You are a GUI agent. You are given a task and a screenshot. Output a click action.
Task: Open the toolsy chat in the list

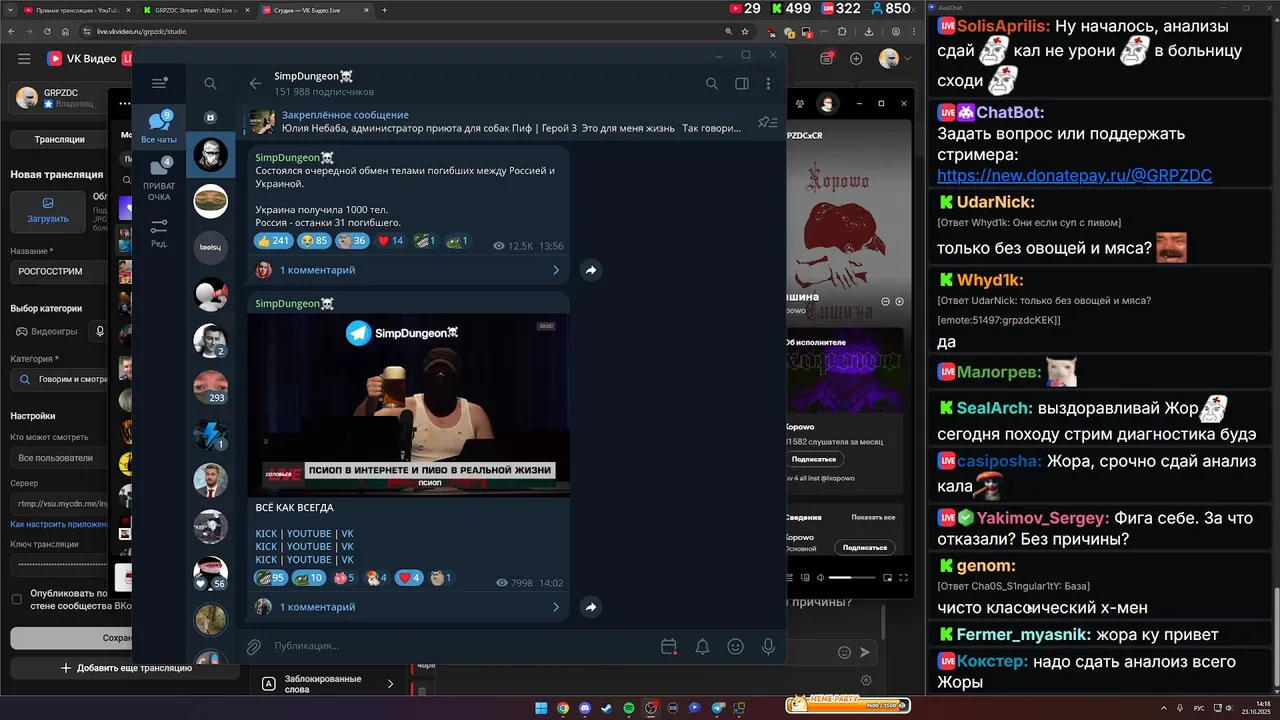coord(211,247)
